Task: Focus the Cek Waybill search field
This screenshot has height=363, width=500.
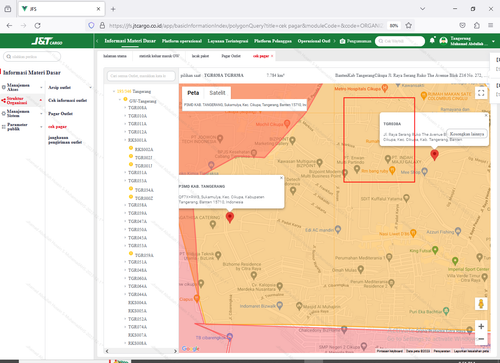Action: pos(400,41)
